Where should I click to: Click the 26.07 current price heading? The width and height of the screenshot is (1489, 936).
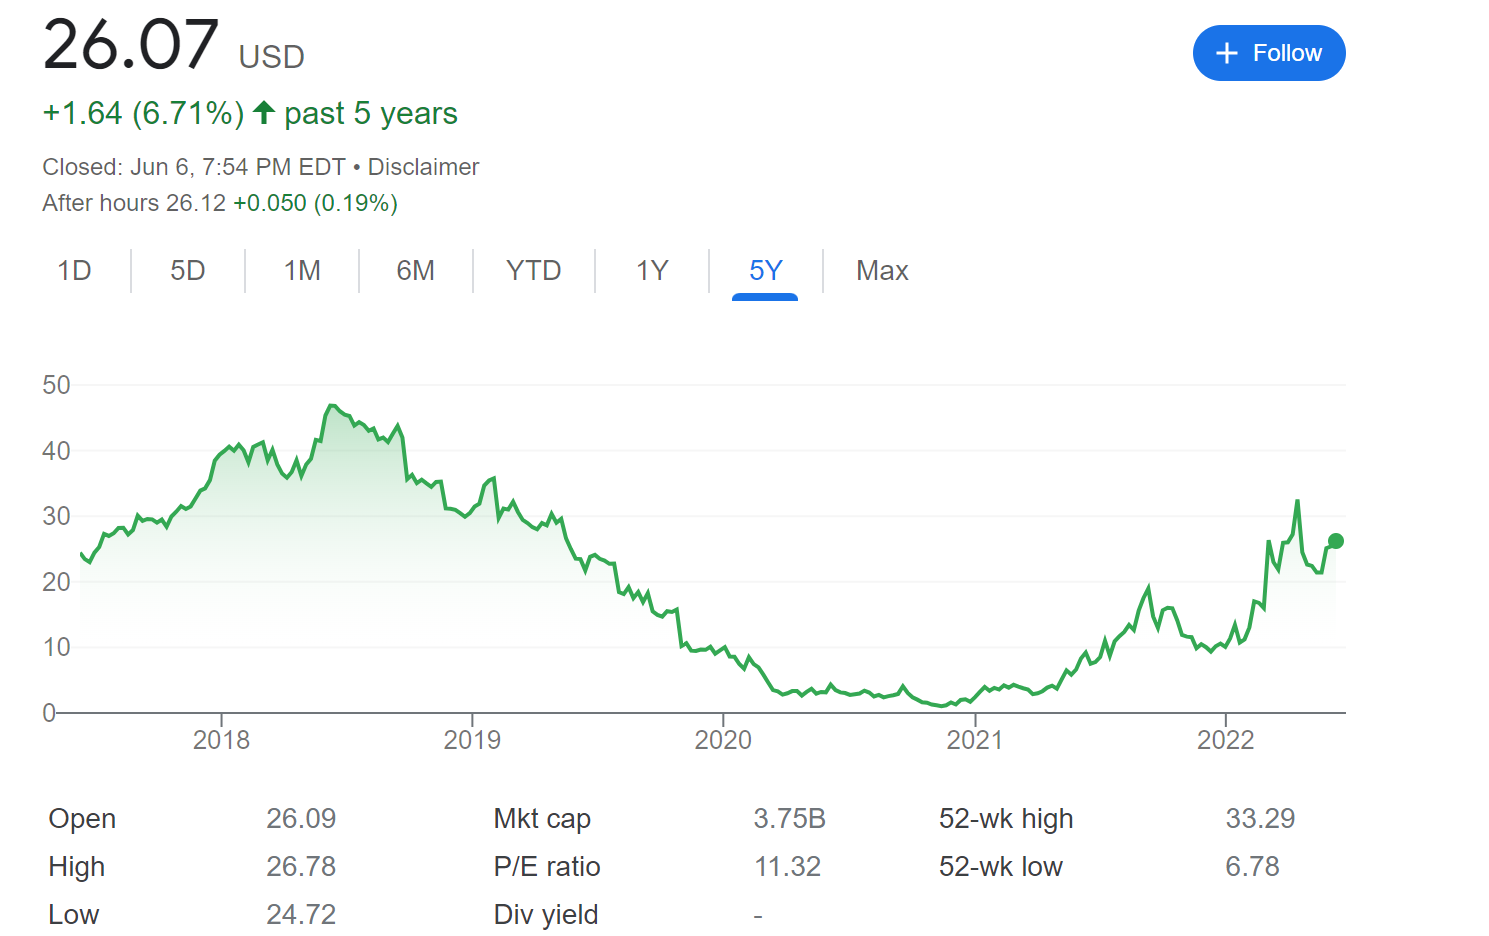click(130, 45)
